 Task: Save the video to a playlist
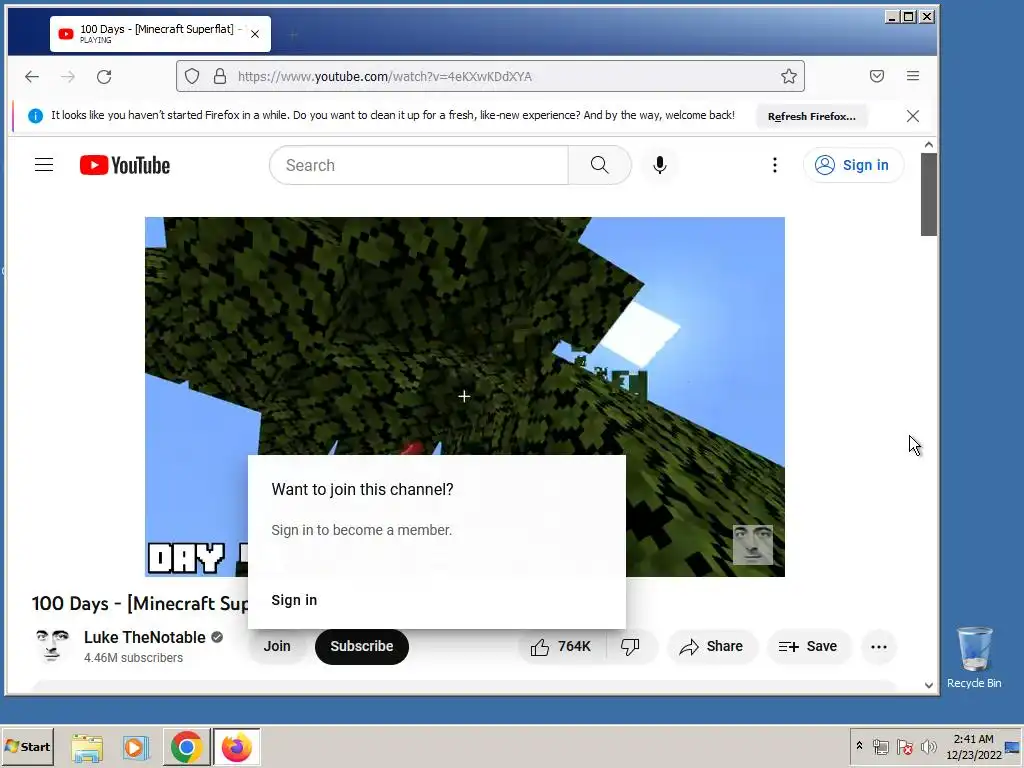808,647
